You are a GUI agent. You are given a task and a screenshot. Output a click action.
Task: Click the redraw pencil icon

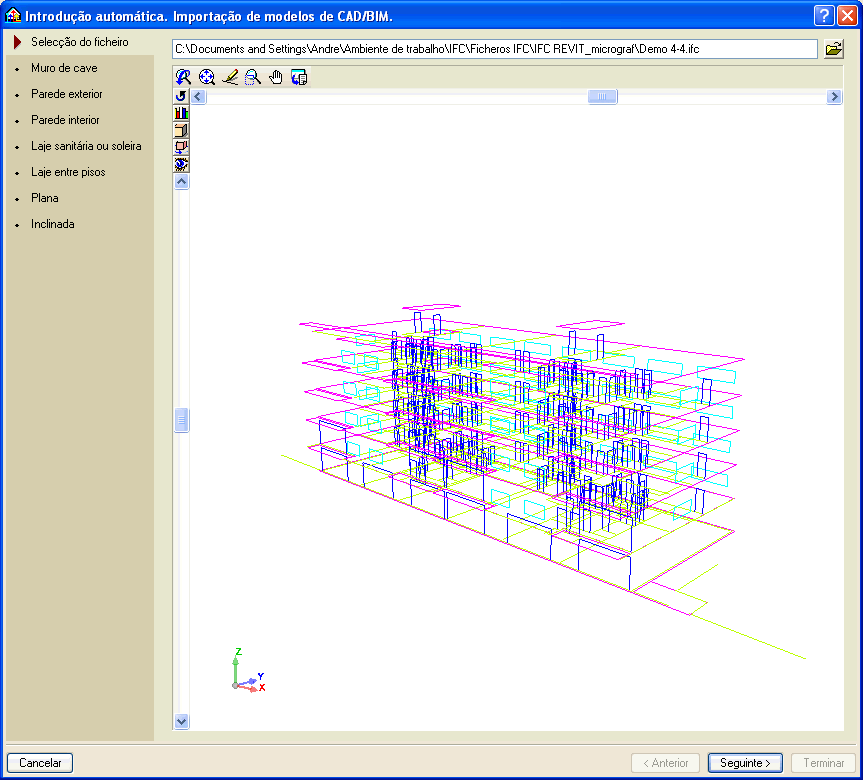(x=230, y=77)
